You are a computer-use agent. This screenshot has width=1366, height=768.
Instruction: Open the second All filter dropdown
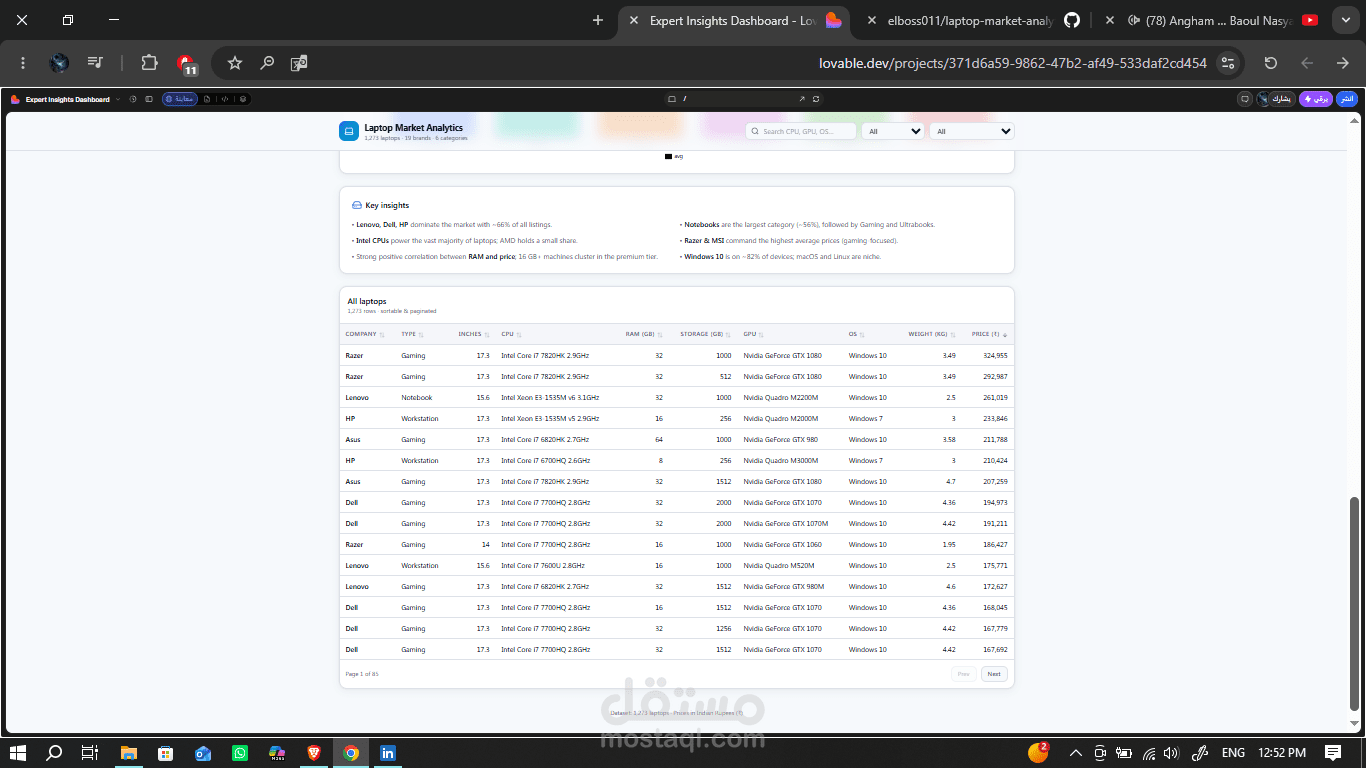coord(972,131)
